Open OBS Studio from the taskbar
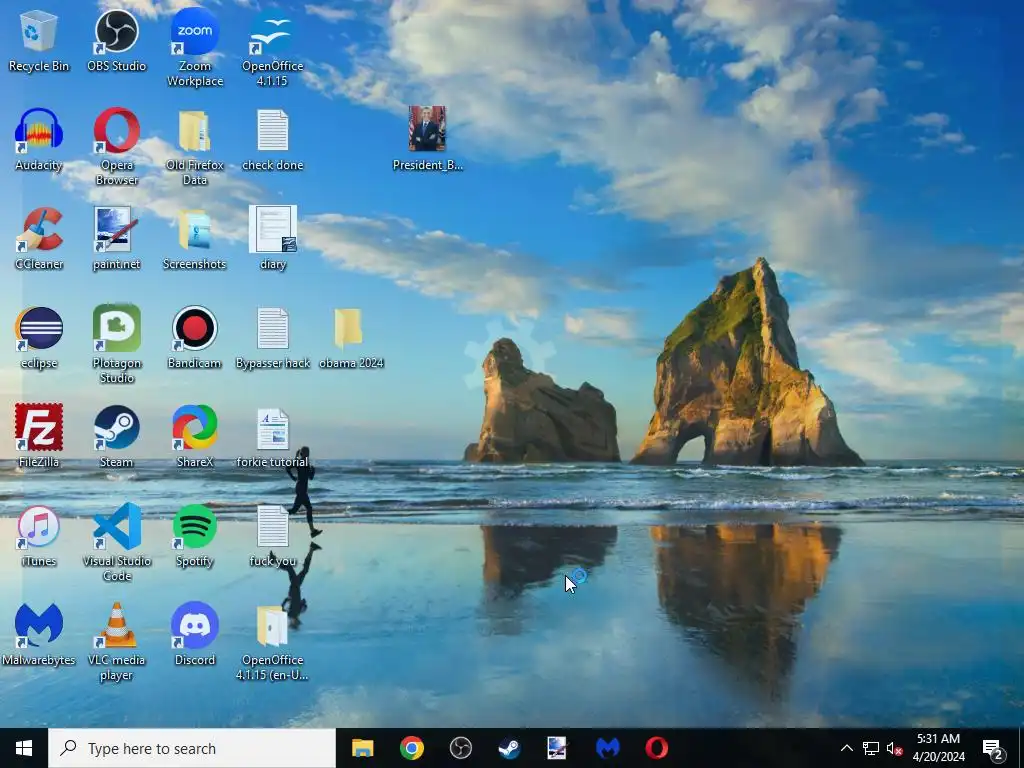This screenshot has height=768, width=1024. point(460,748)
